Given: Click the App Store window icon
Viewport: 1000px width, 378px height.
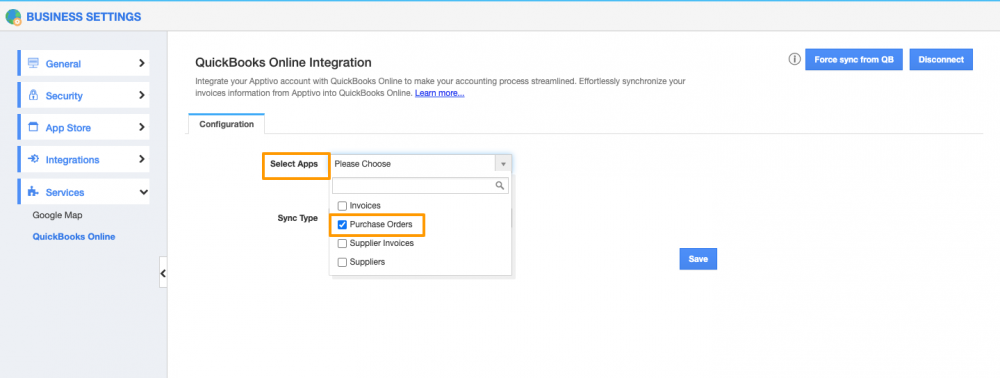Looking at the screenshot, I should (x=34, y=127).
